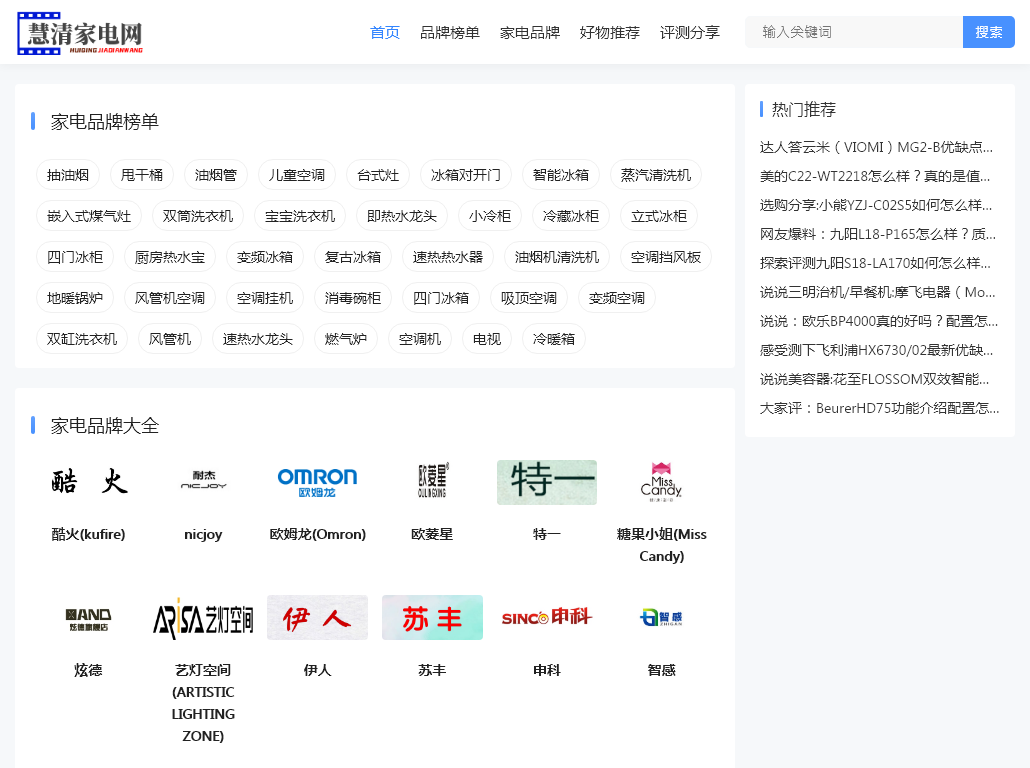Open the 小冷柜 tag
This screenshot has height=768, width=1030.
[490, 216]
